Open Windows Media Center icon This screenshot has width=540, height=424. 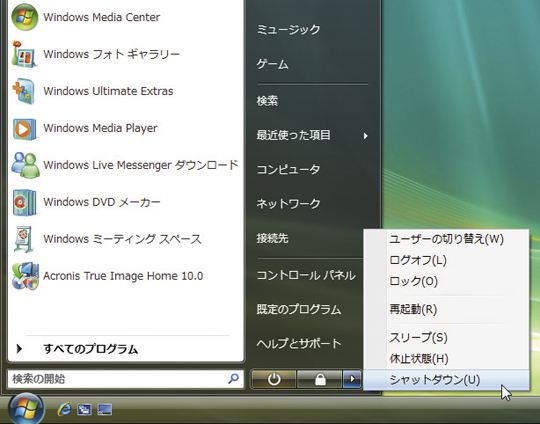[x=24, y=17]
